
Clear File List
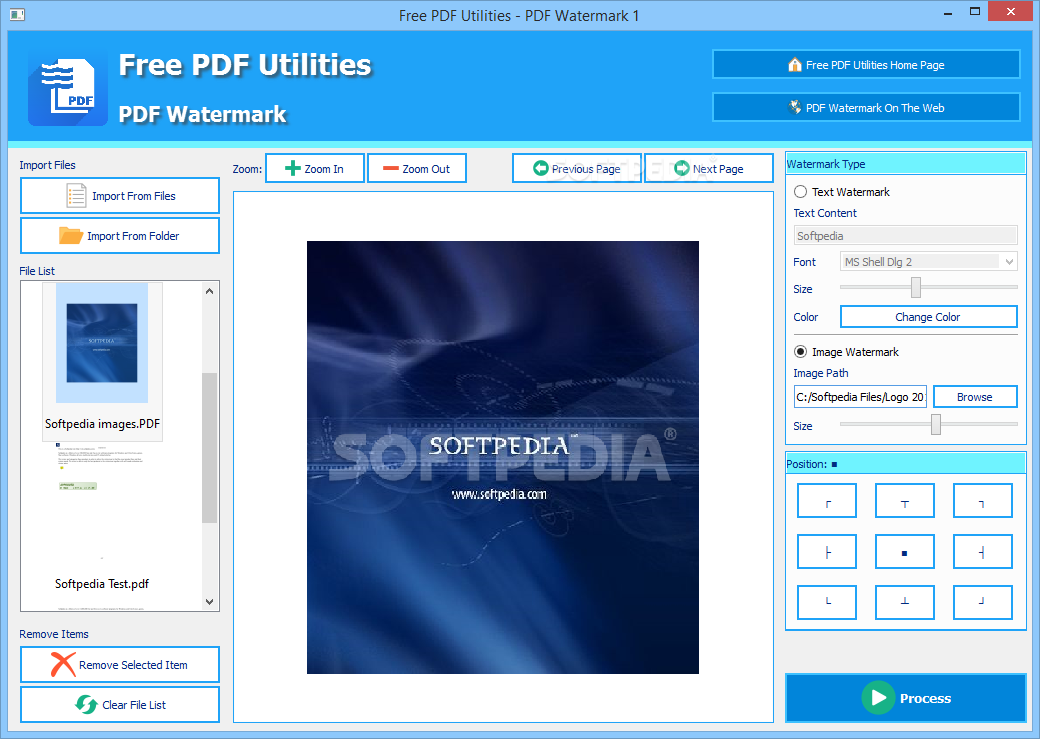click(120, 705)
